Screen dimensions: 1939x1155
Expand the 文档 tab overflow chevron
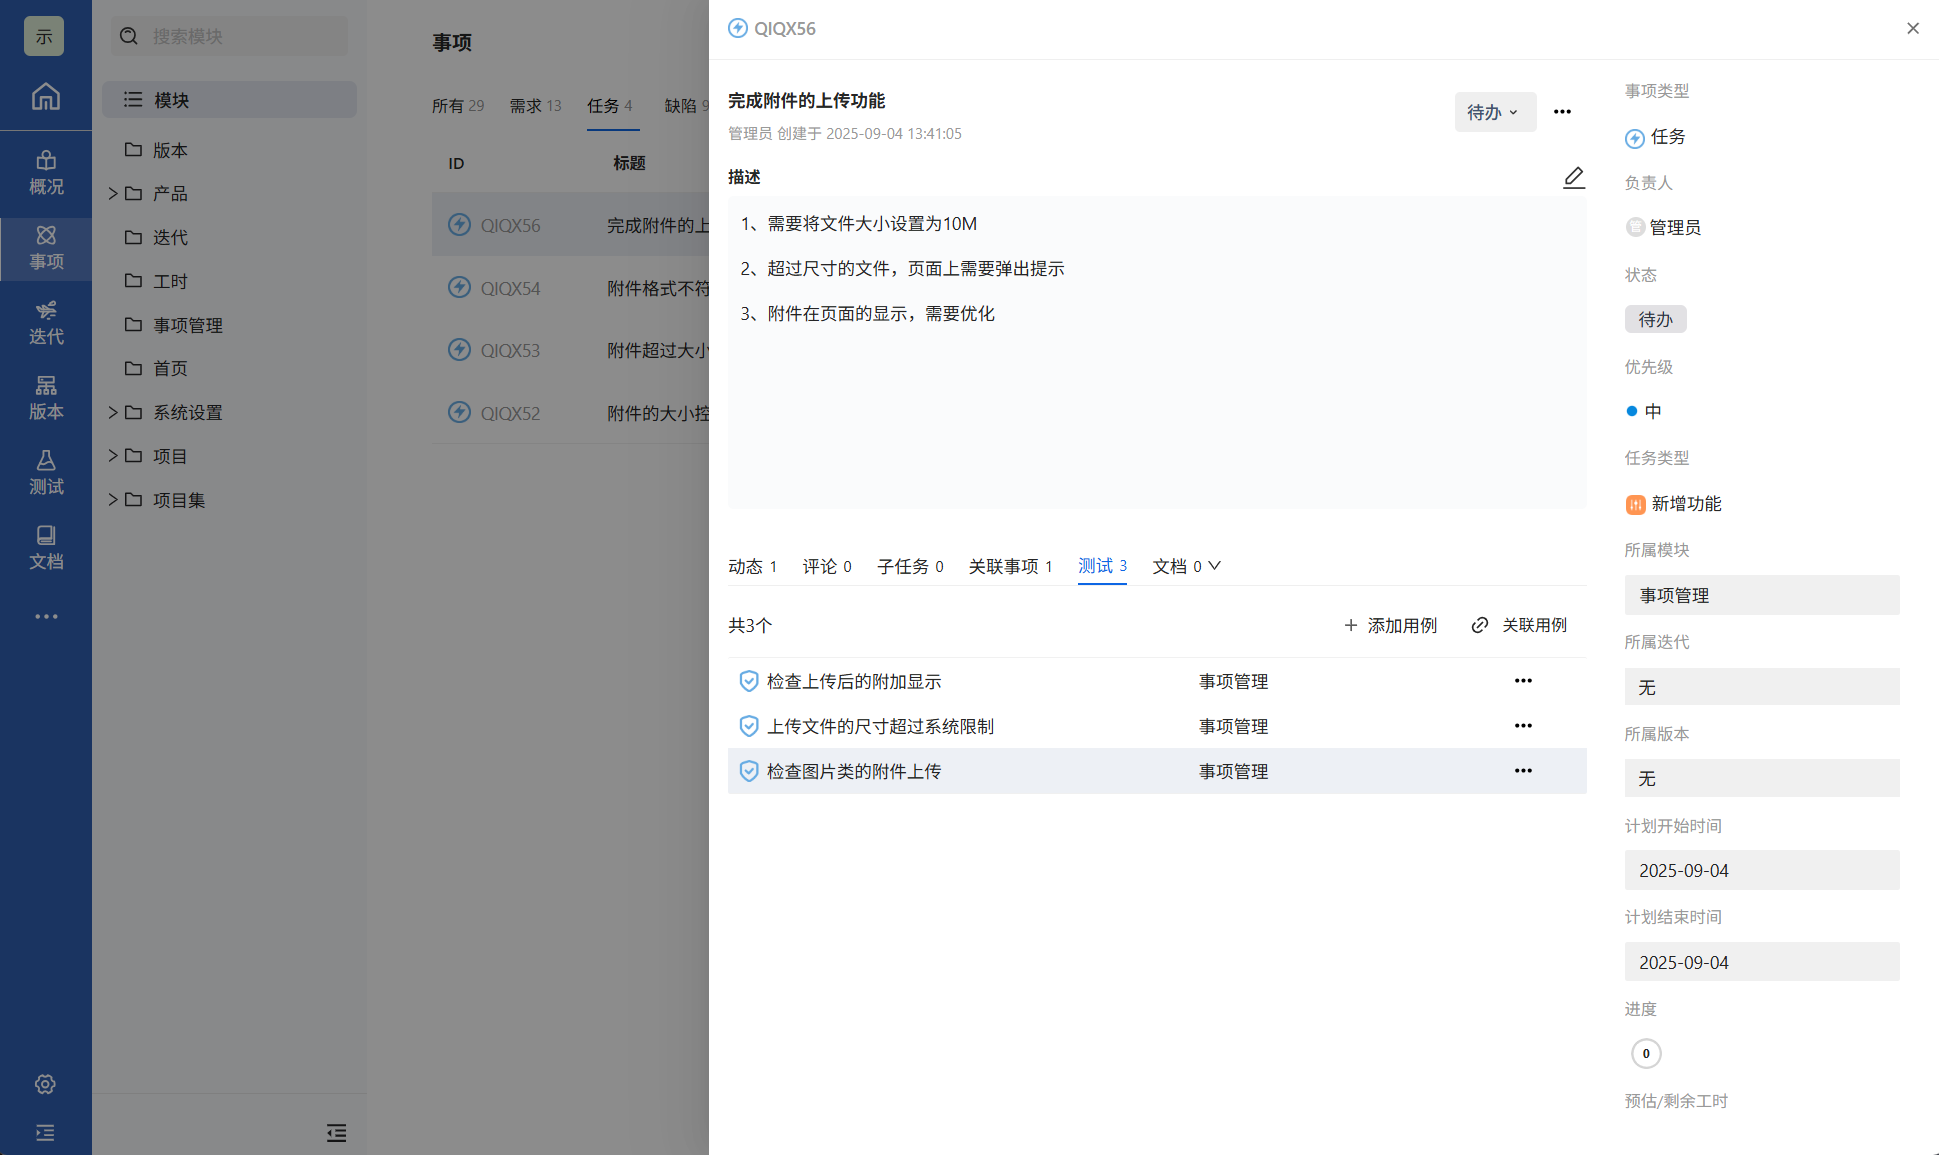coord(1215,566)
